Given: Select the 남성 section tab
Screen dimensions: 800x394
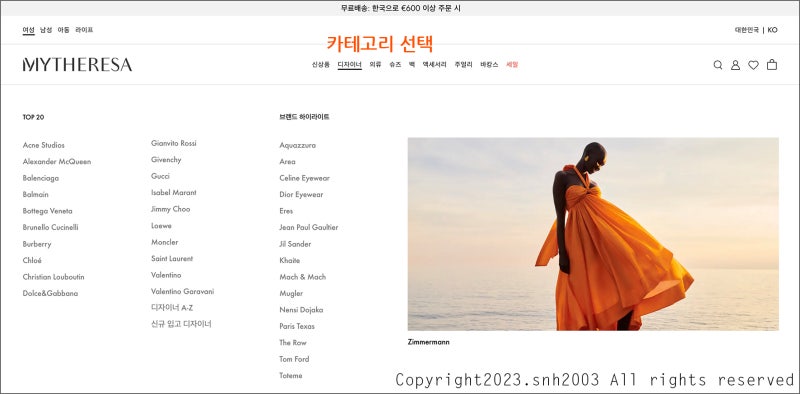Looking at the screenshot, I should pyautogui.click(x=46, y=30).
